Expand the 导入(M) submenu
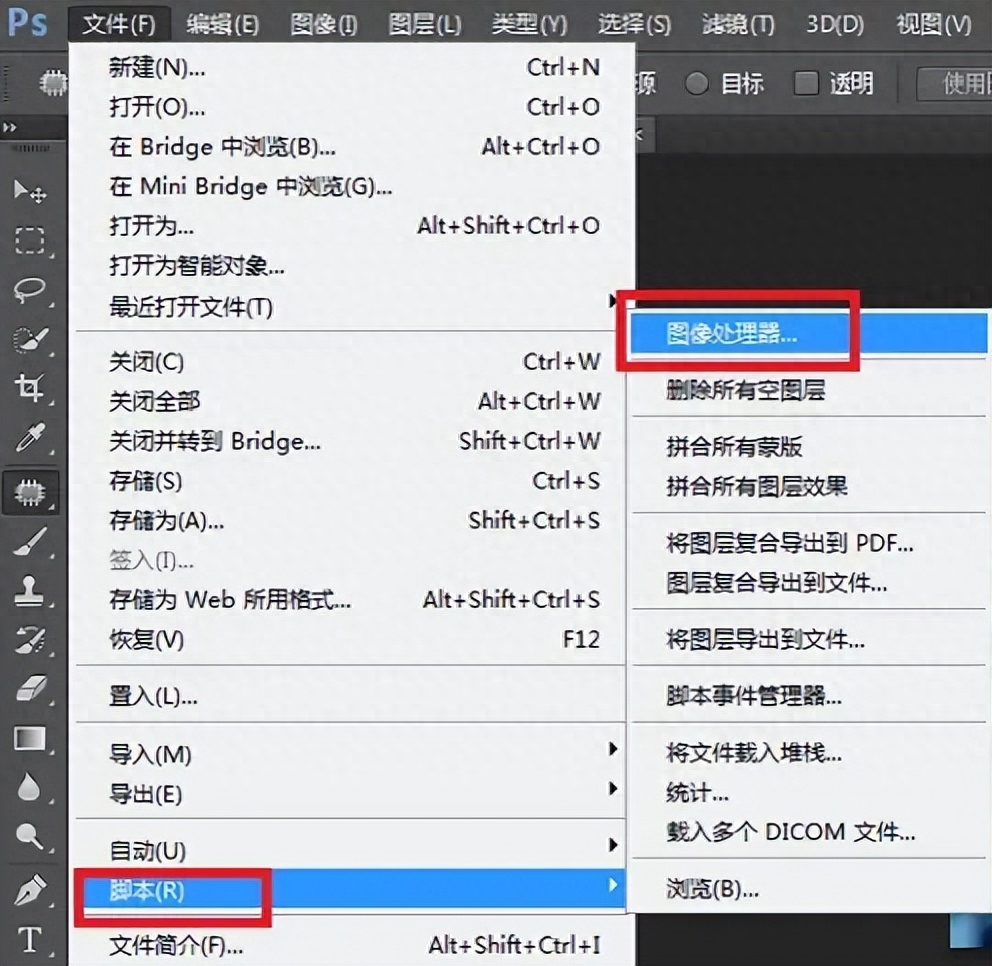 tap(351, 754)
